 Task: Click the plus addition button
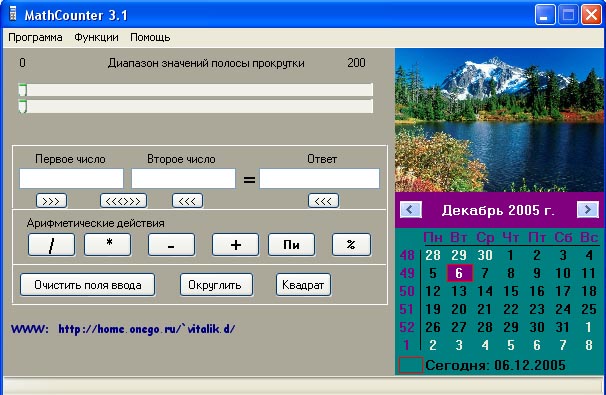pos(235,245)
